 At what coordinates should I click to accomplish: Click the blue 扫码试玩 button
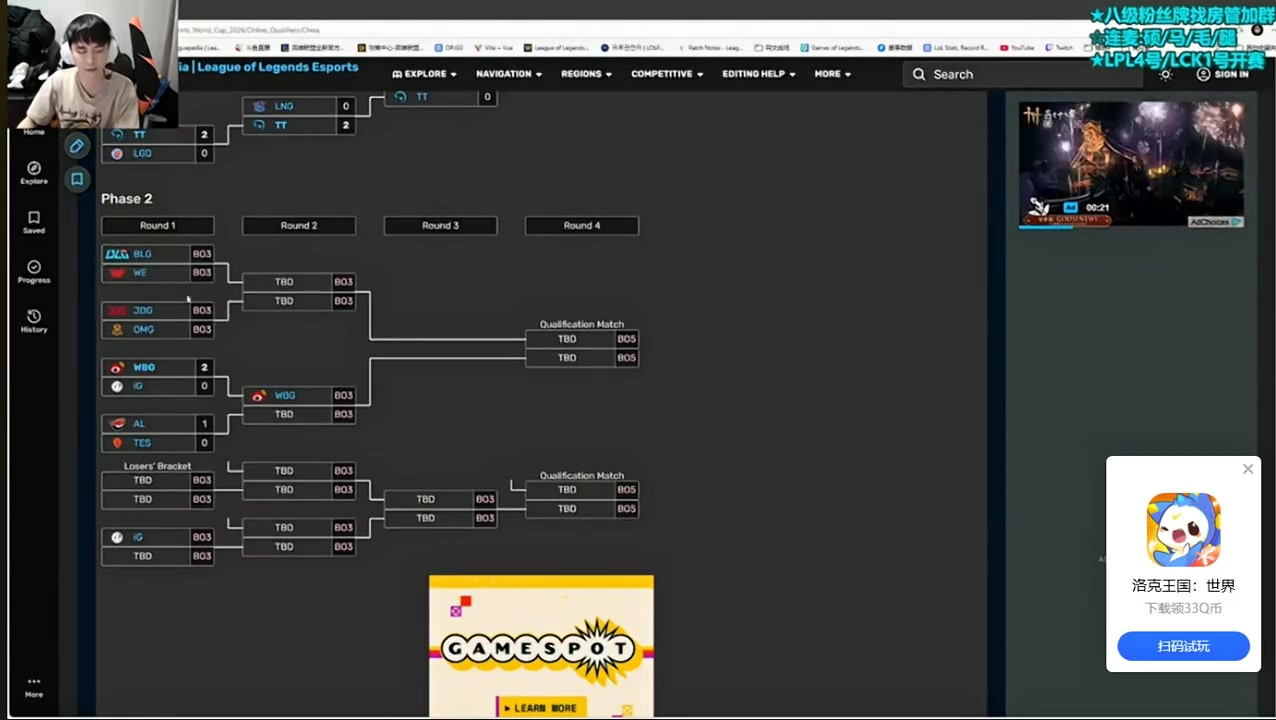pyautogui.click(x=1183, y=646)
